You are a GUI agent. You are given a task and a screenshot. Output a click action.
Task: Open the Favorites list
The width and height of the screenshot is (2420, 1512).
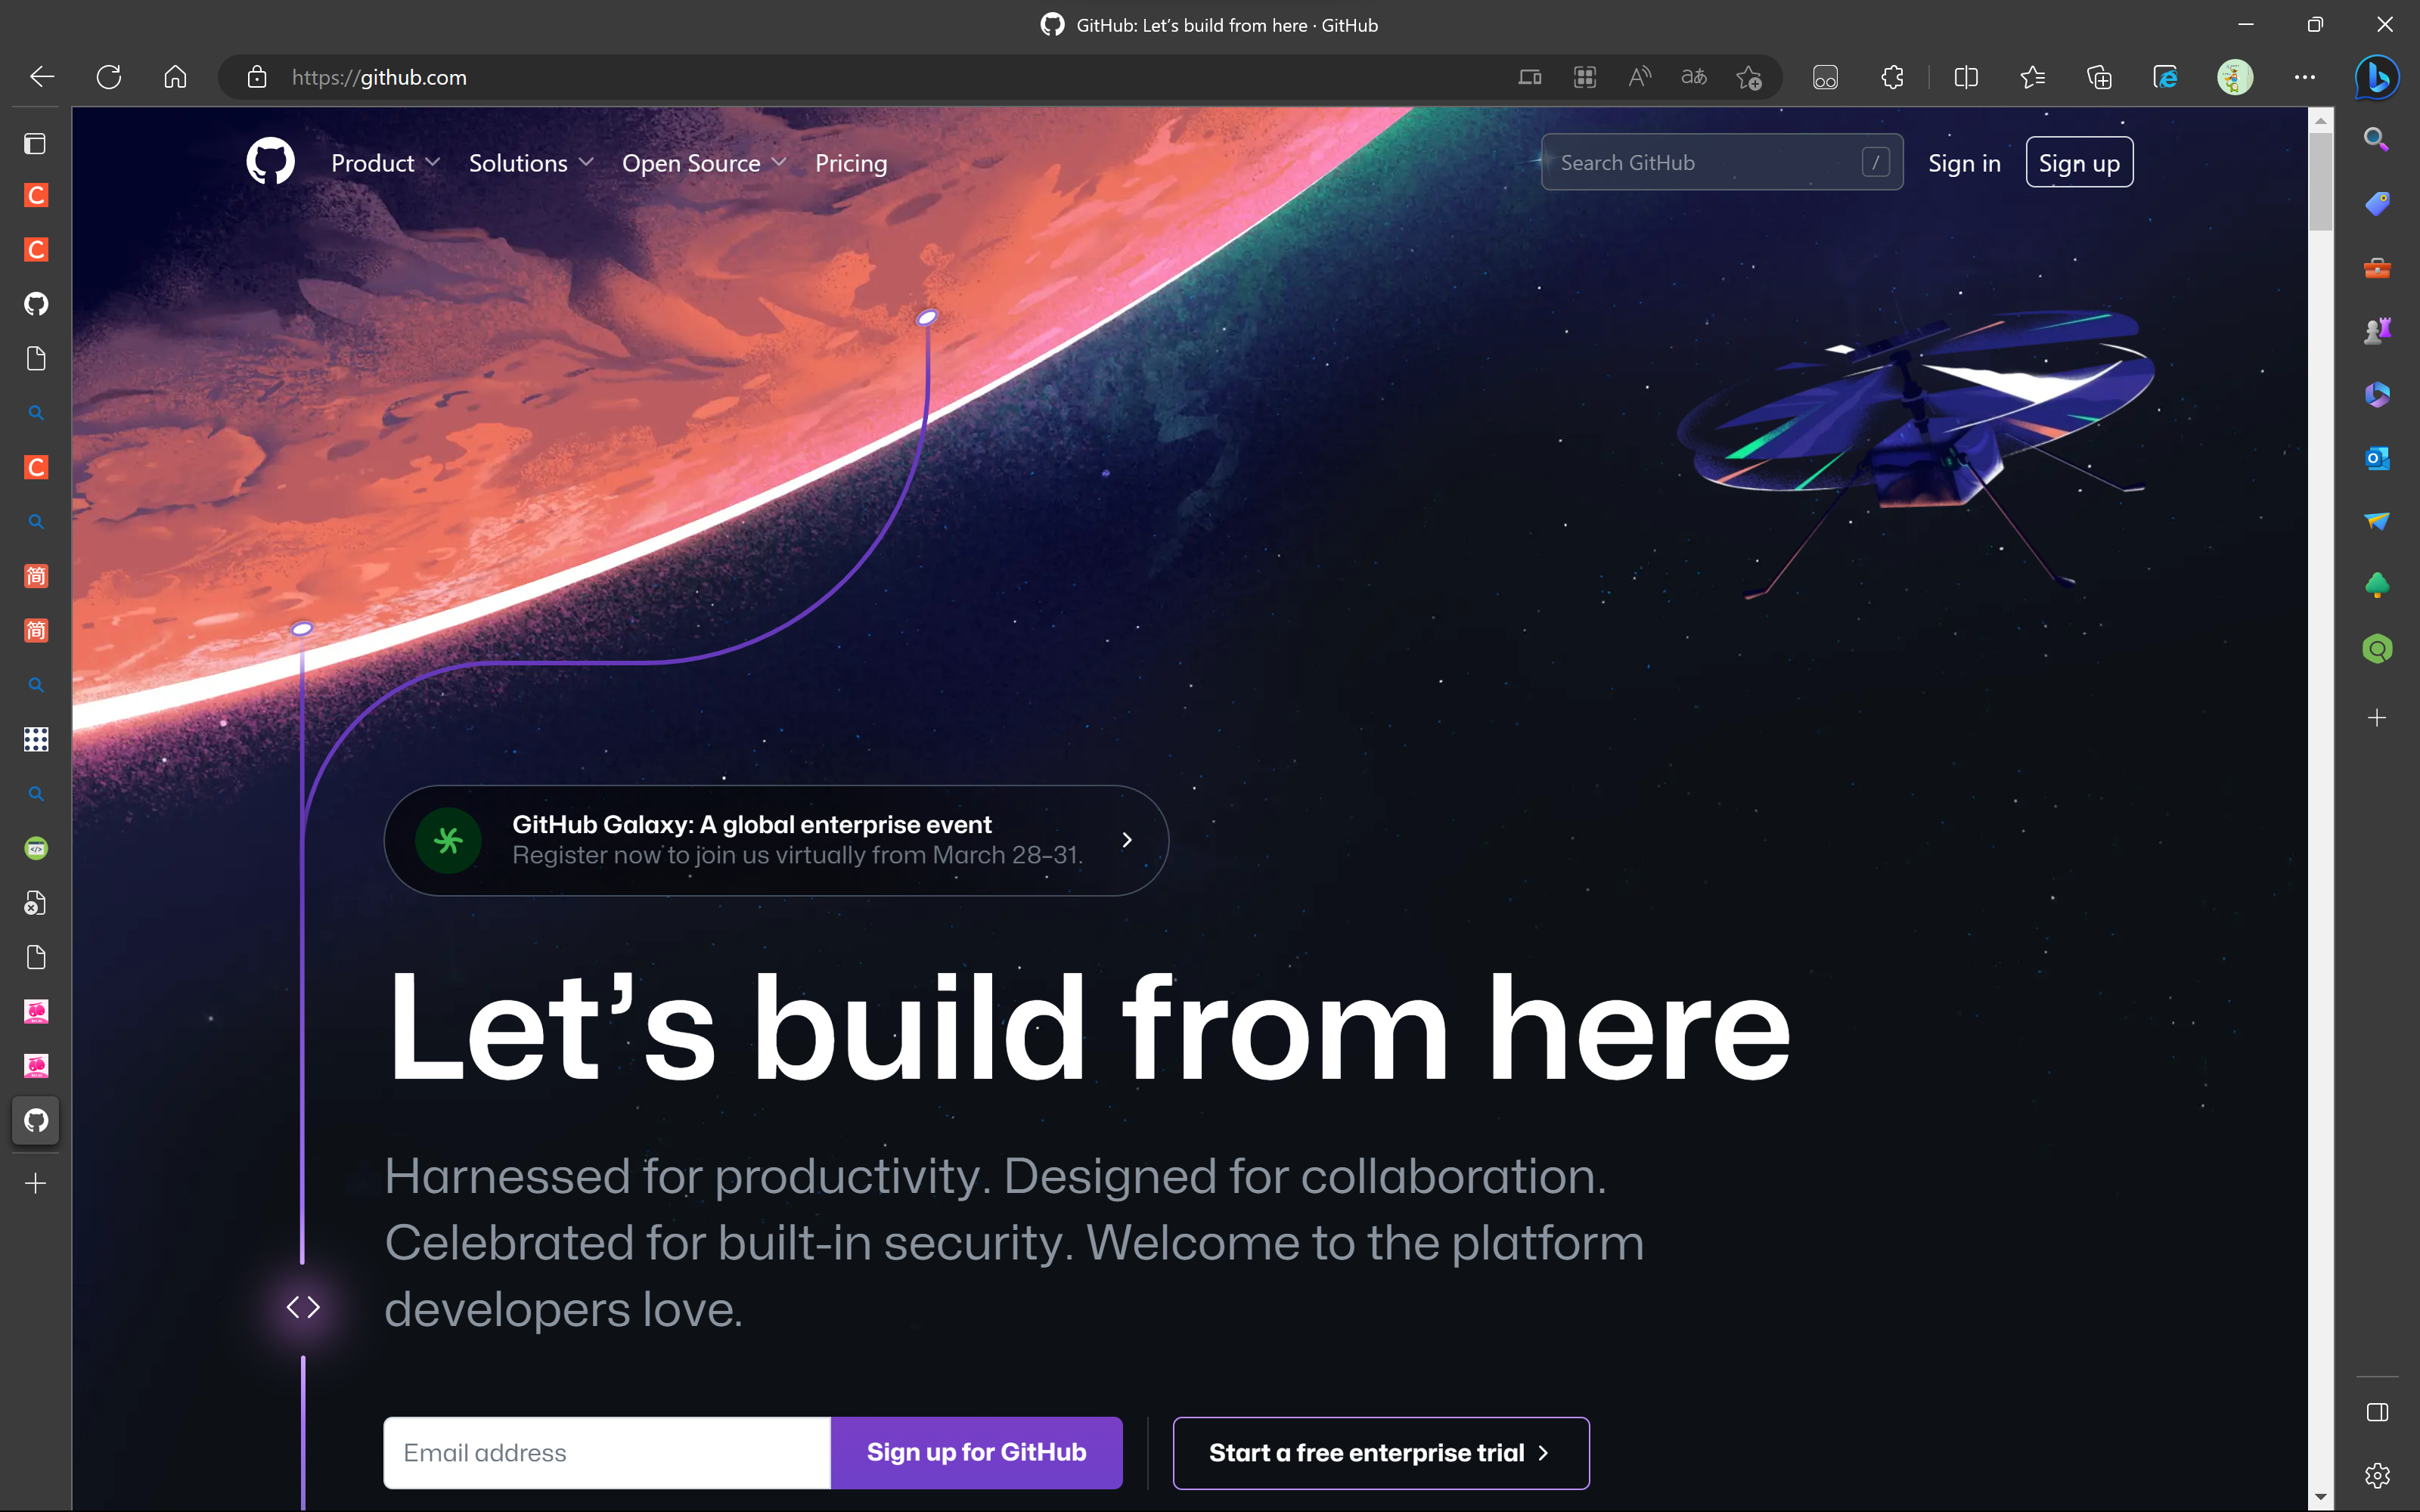pyautogui.click(x=2032, y=77)
